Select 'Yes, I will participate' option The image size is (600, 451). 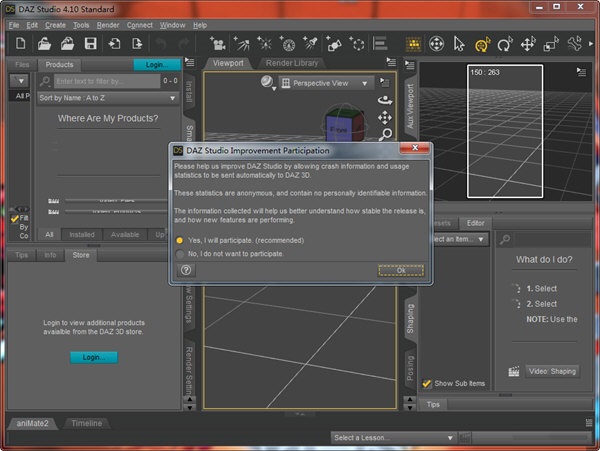tap(180, 241)
